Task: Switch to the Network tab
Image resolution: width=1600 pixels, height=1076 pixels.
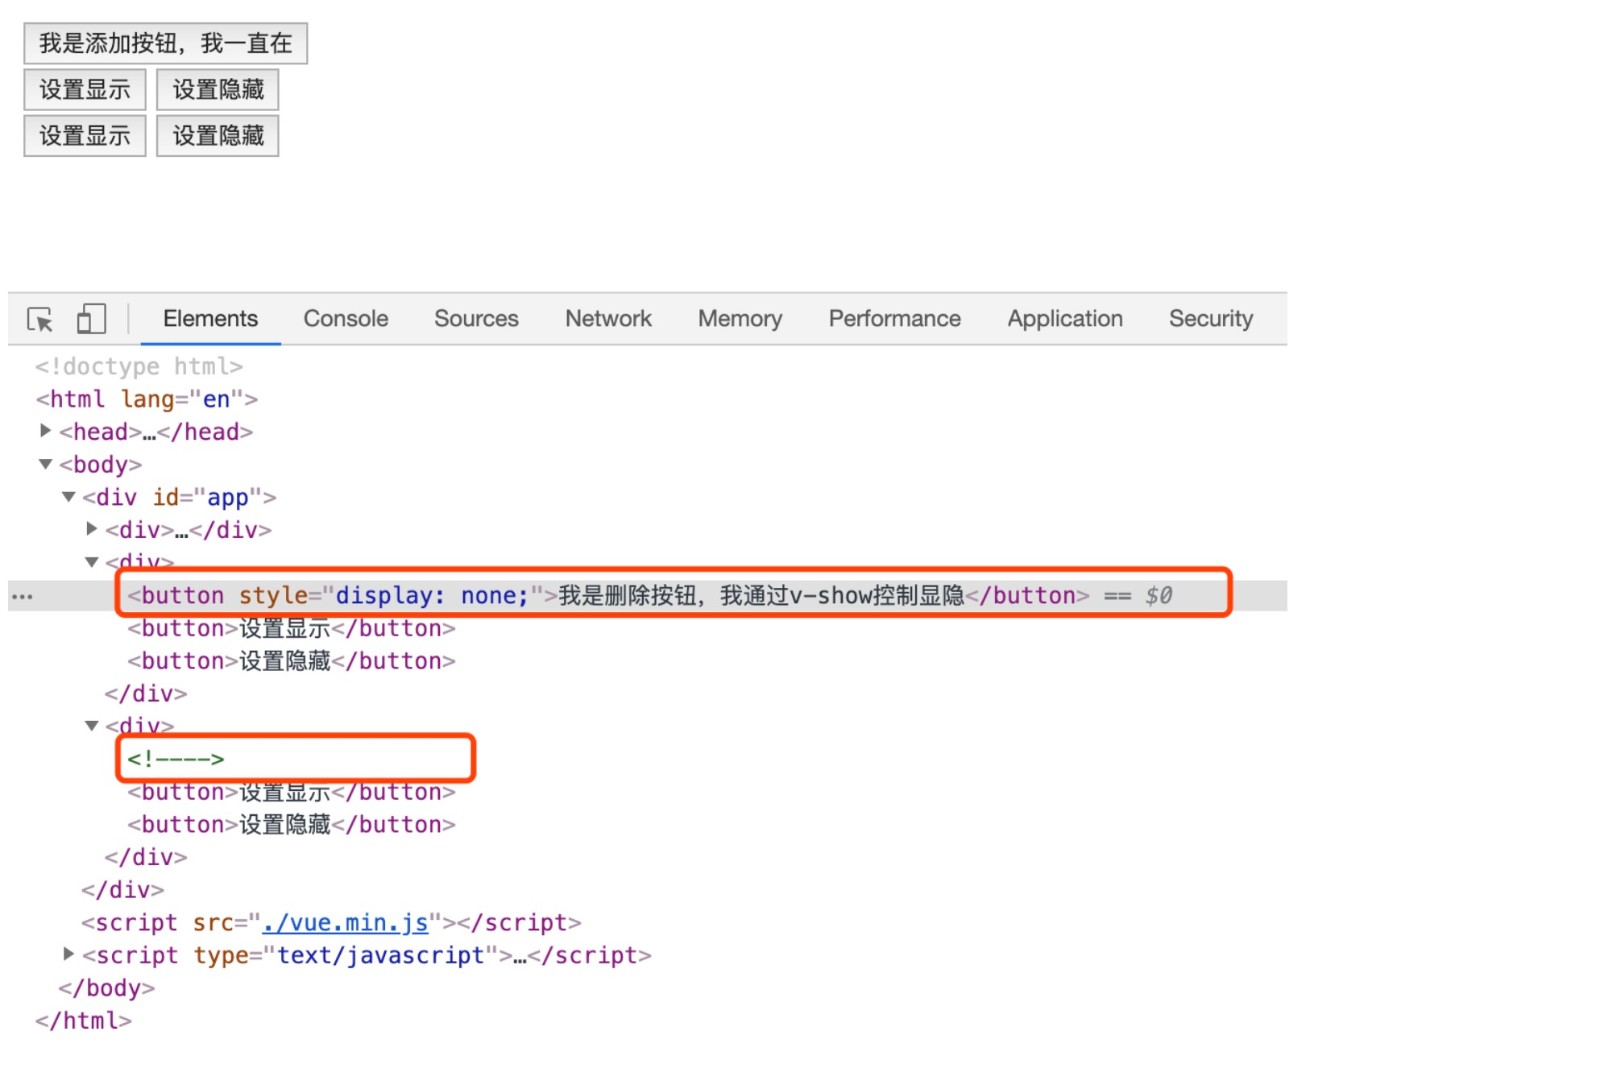Action: point(608,319)
